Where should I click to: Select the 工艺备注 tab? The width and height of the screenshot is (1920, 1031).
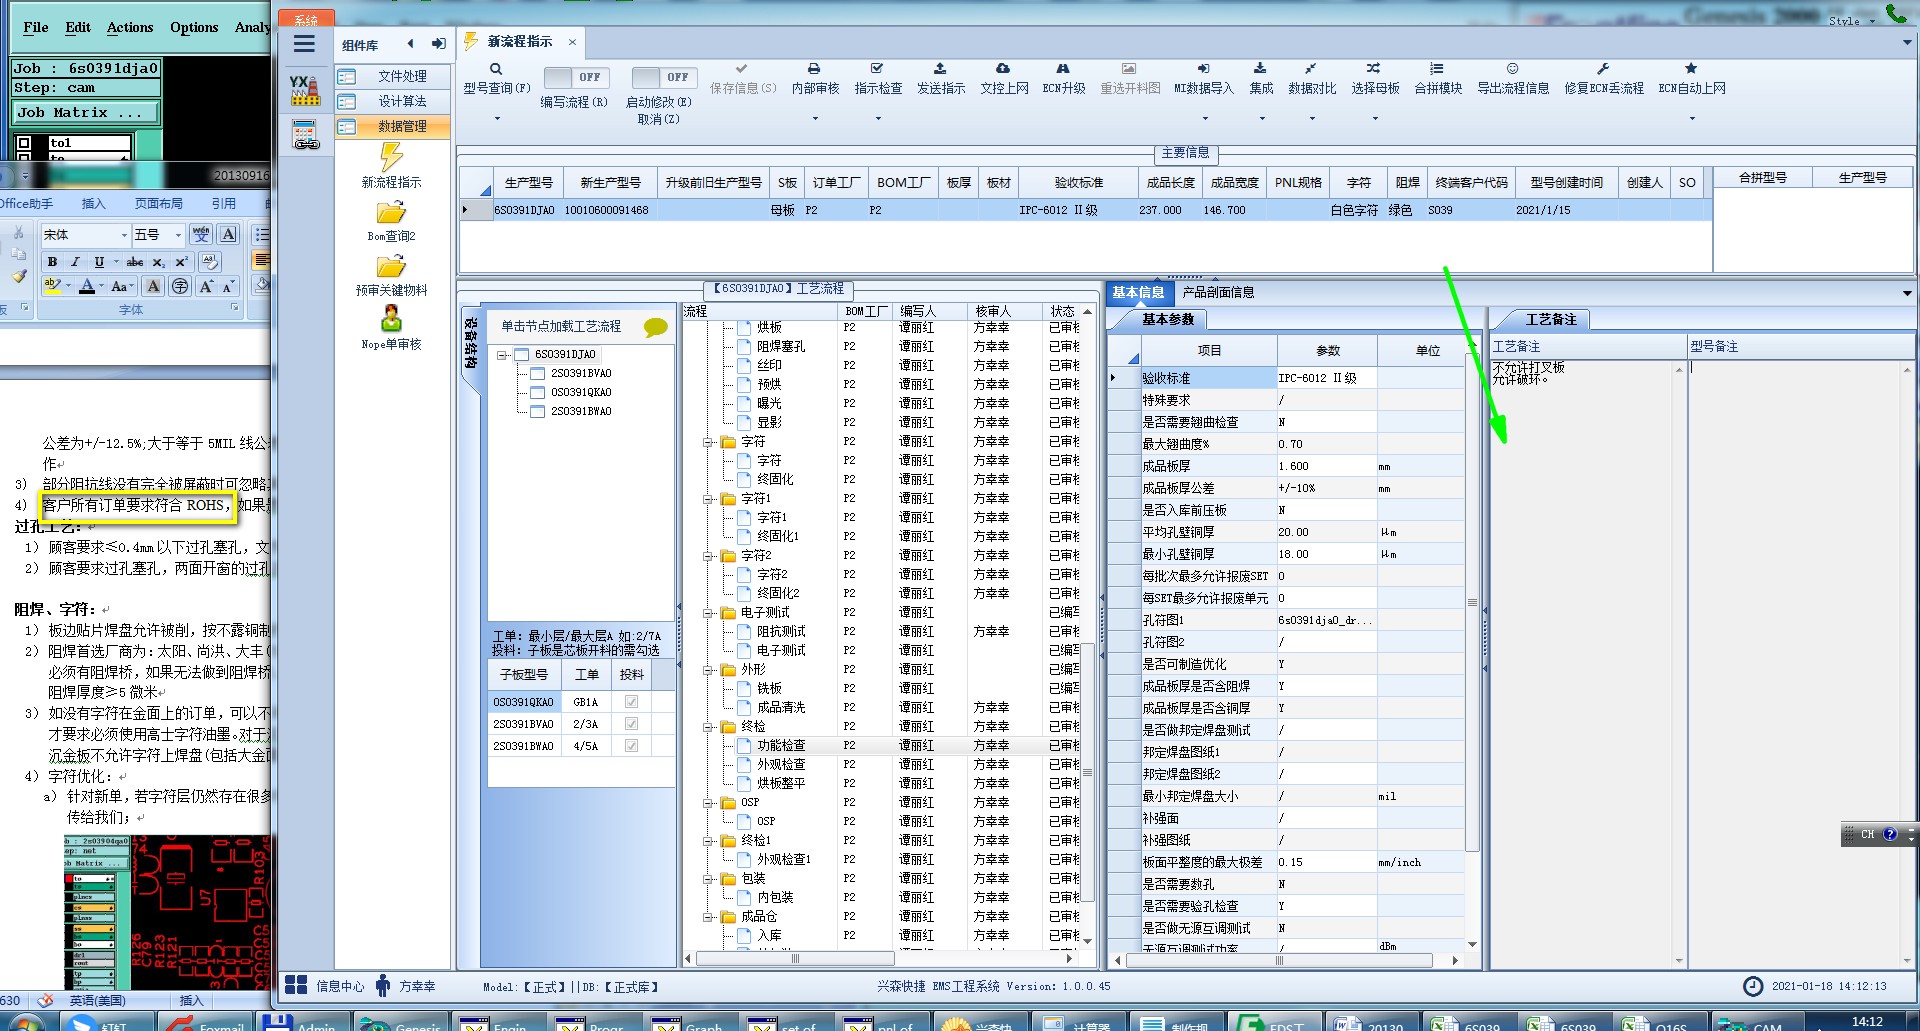point(1551,319)
